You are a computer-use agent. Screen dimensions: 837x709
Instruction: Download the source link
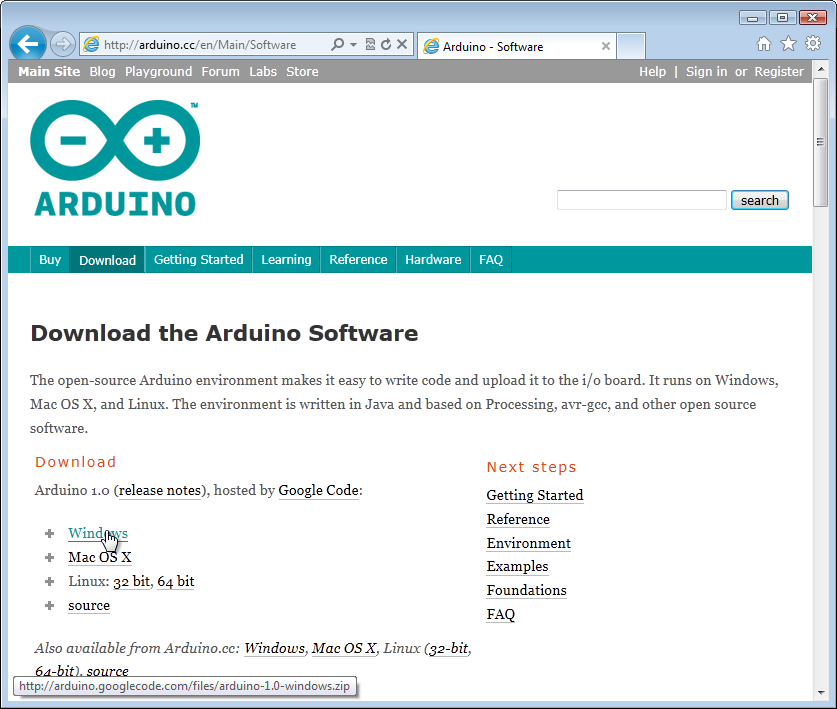(89, 605)
